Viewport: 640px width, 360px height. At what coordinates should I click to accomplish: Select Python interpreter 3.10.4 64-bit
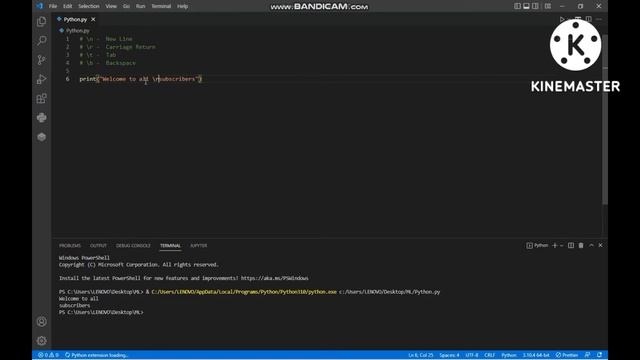click(x=536, y=355)
